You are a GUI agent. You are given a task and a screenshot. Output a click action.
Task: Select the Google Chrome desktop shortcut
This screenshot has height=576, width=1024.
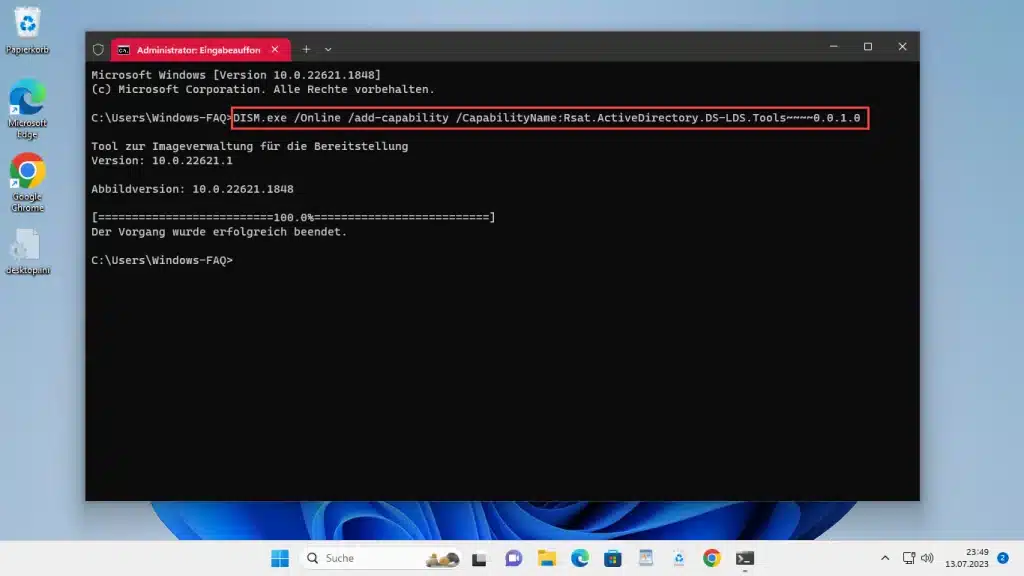pos(27,182)
